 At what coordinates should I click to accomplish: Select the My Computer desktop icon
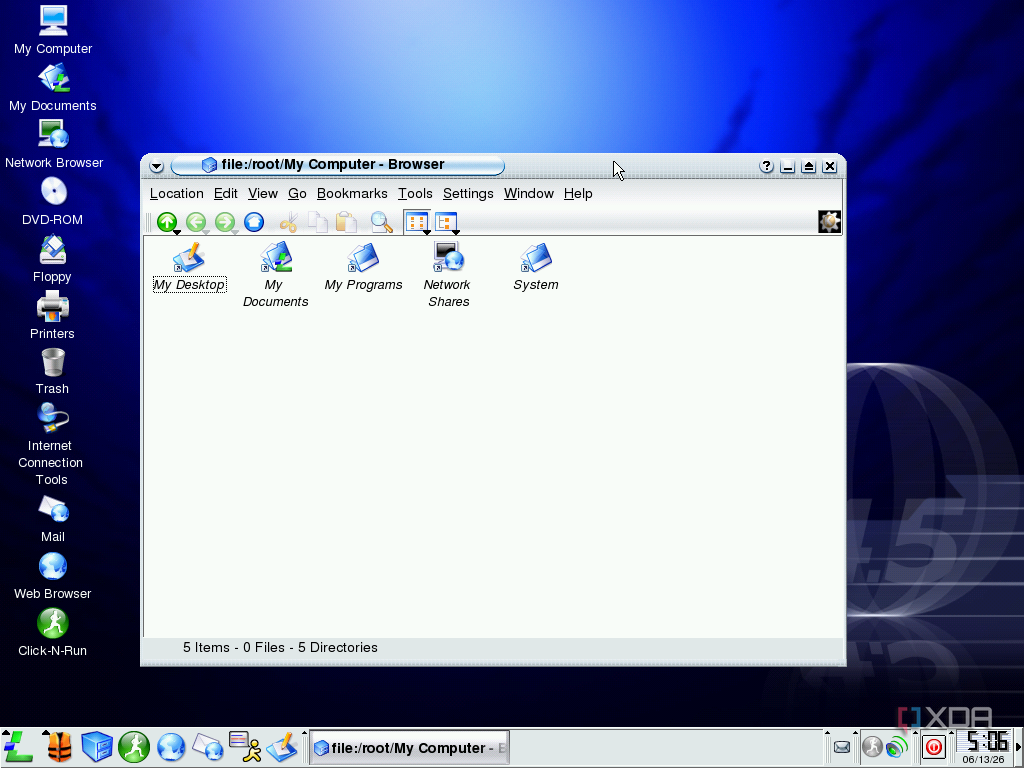point(53,30)
